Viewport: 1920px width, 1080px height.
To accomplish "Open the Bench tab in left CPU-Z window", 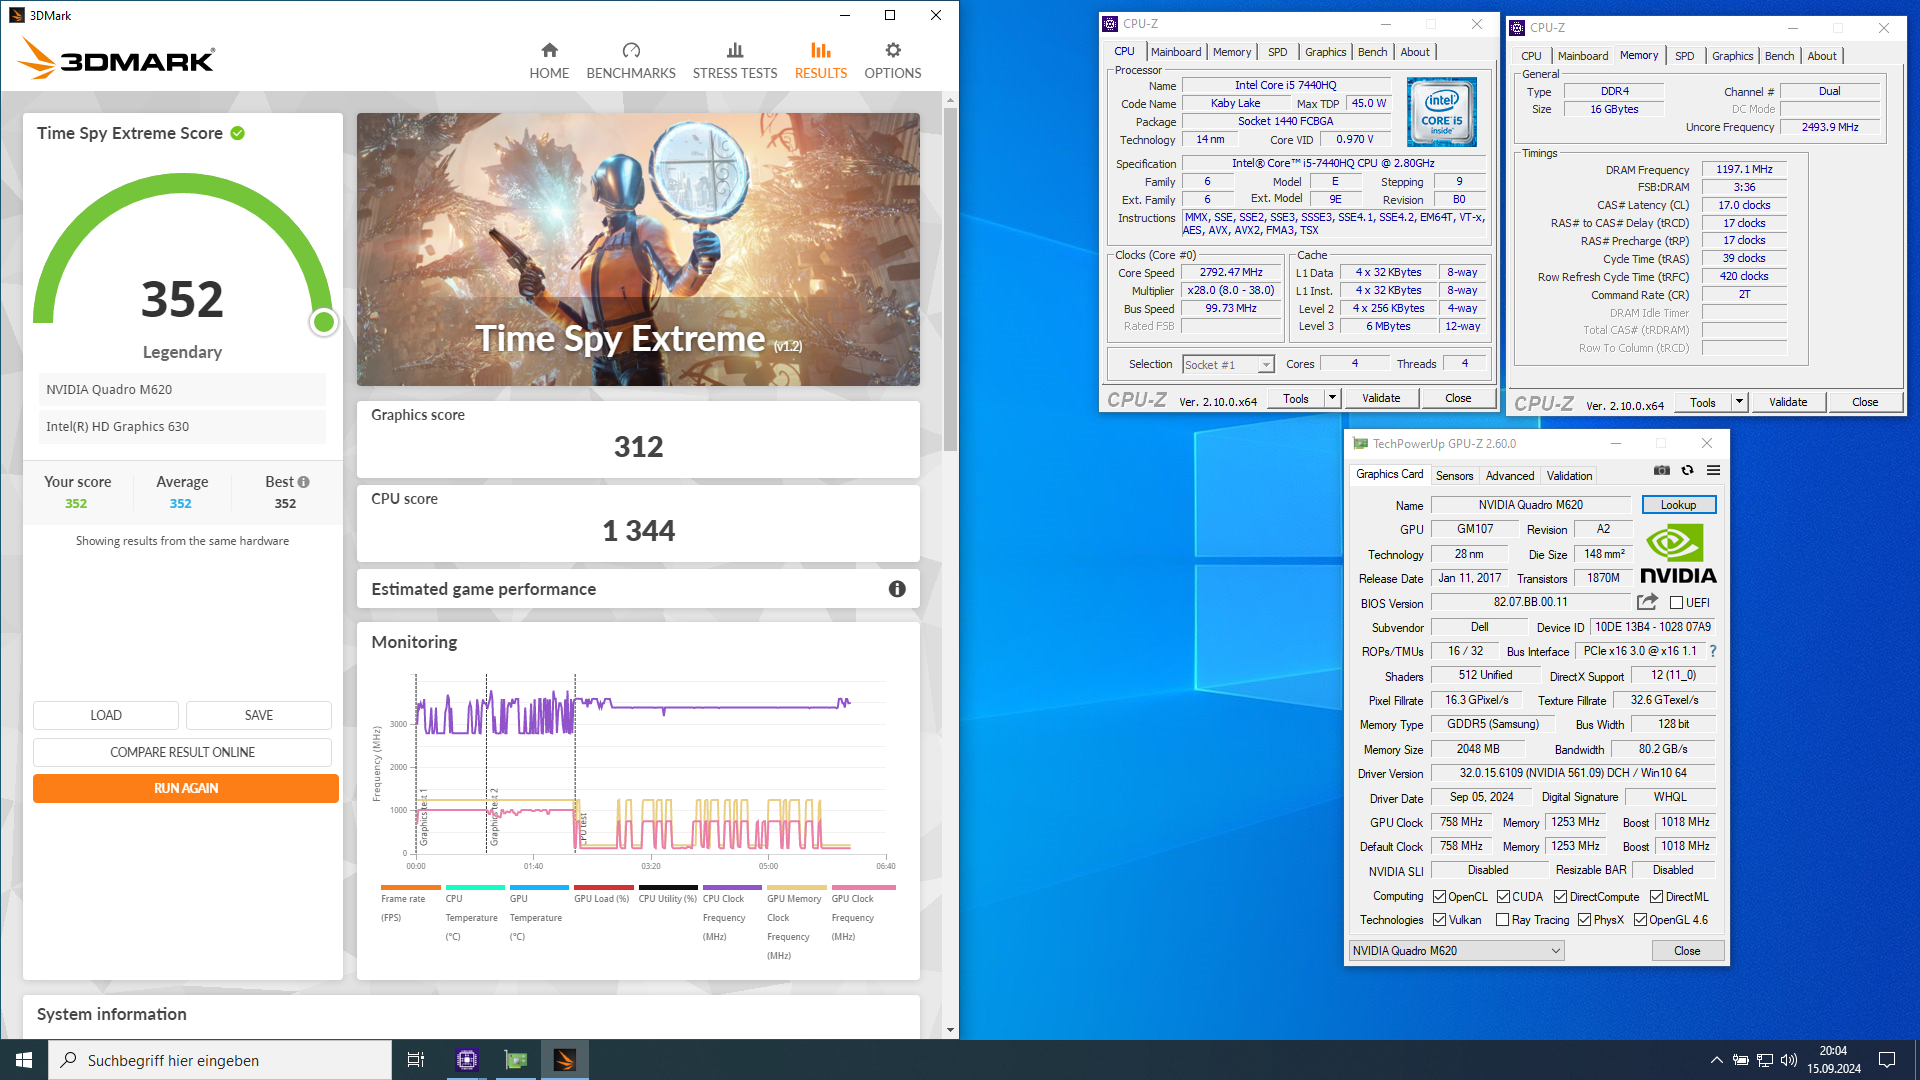I will 1372,52.
